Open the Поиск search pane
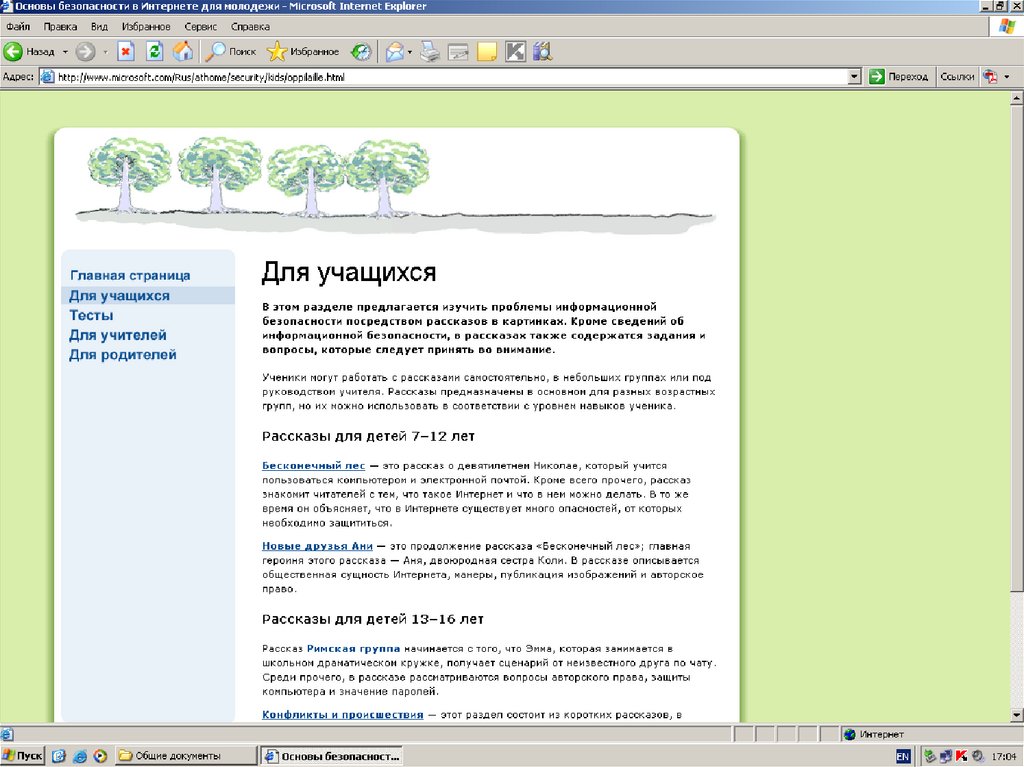 (x=230, y=52)
